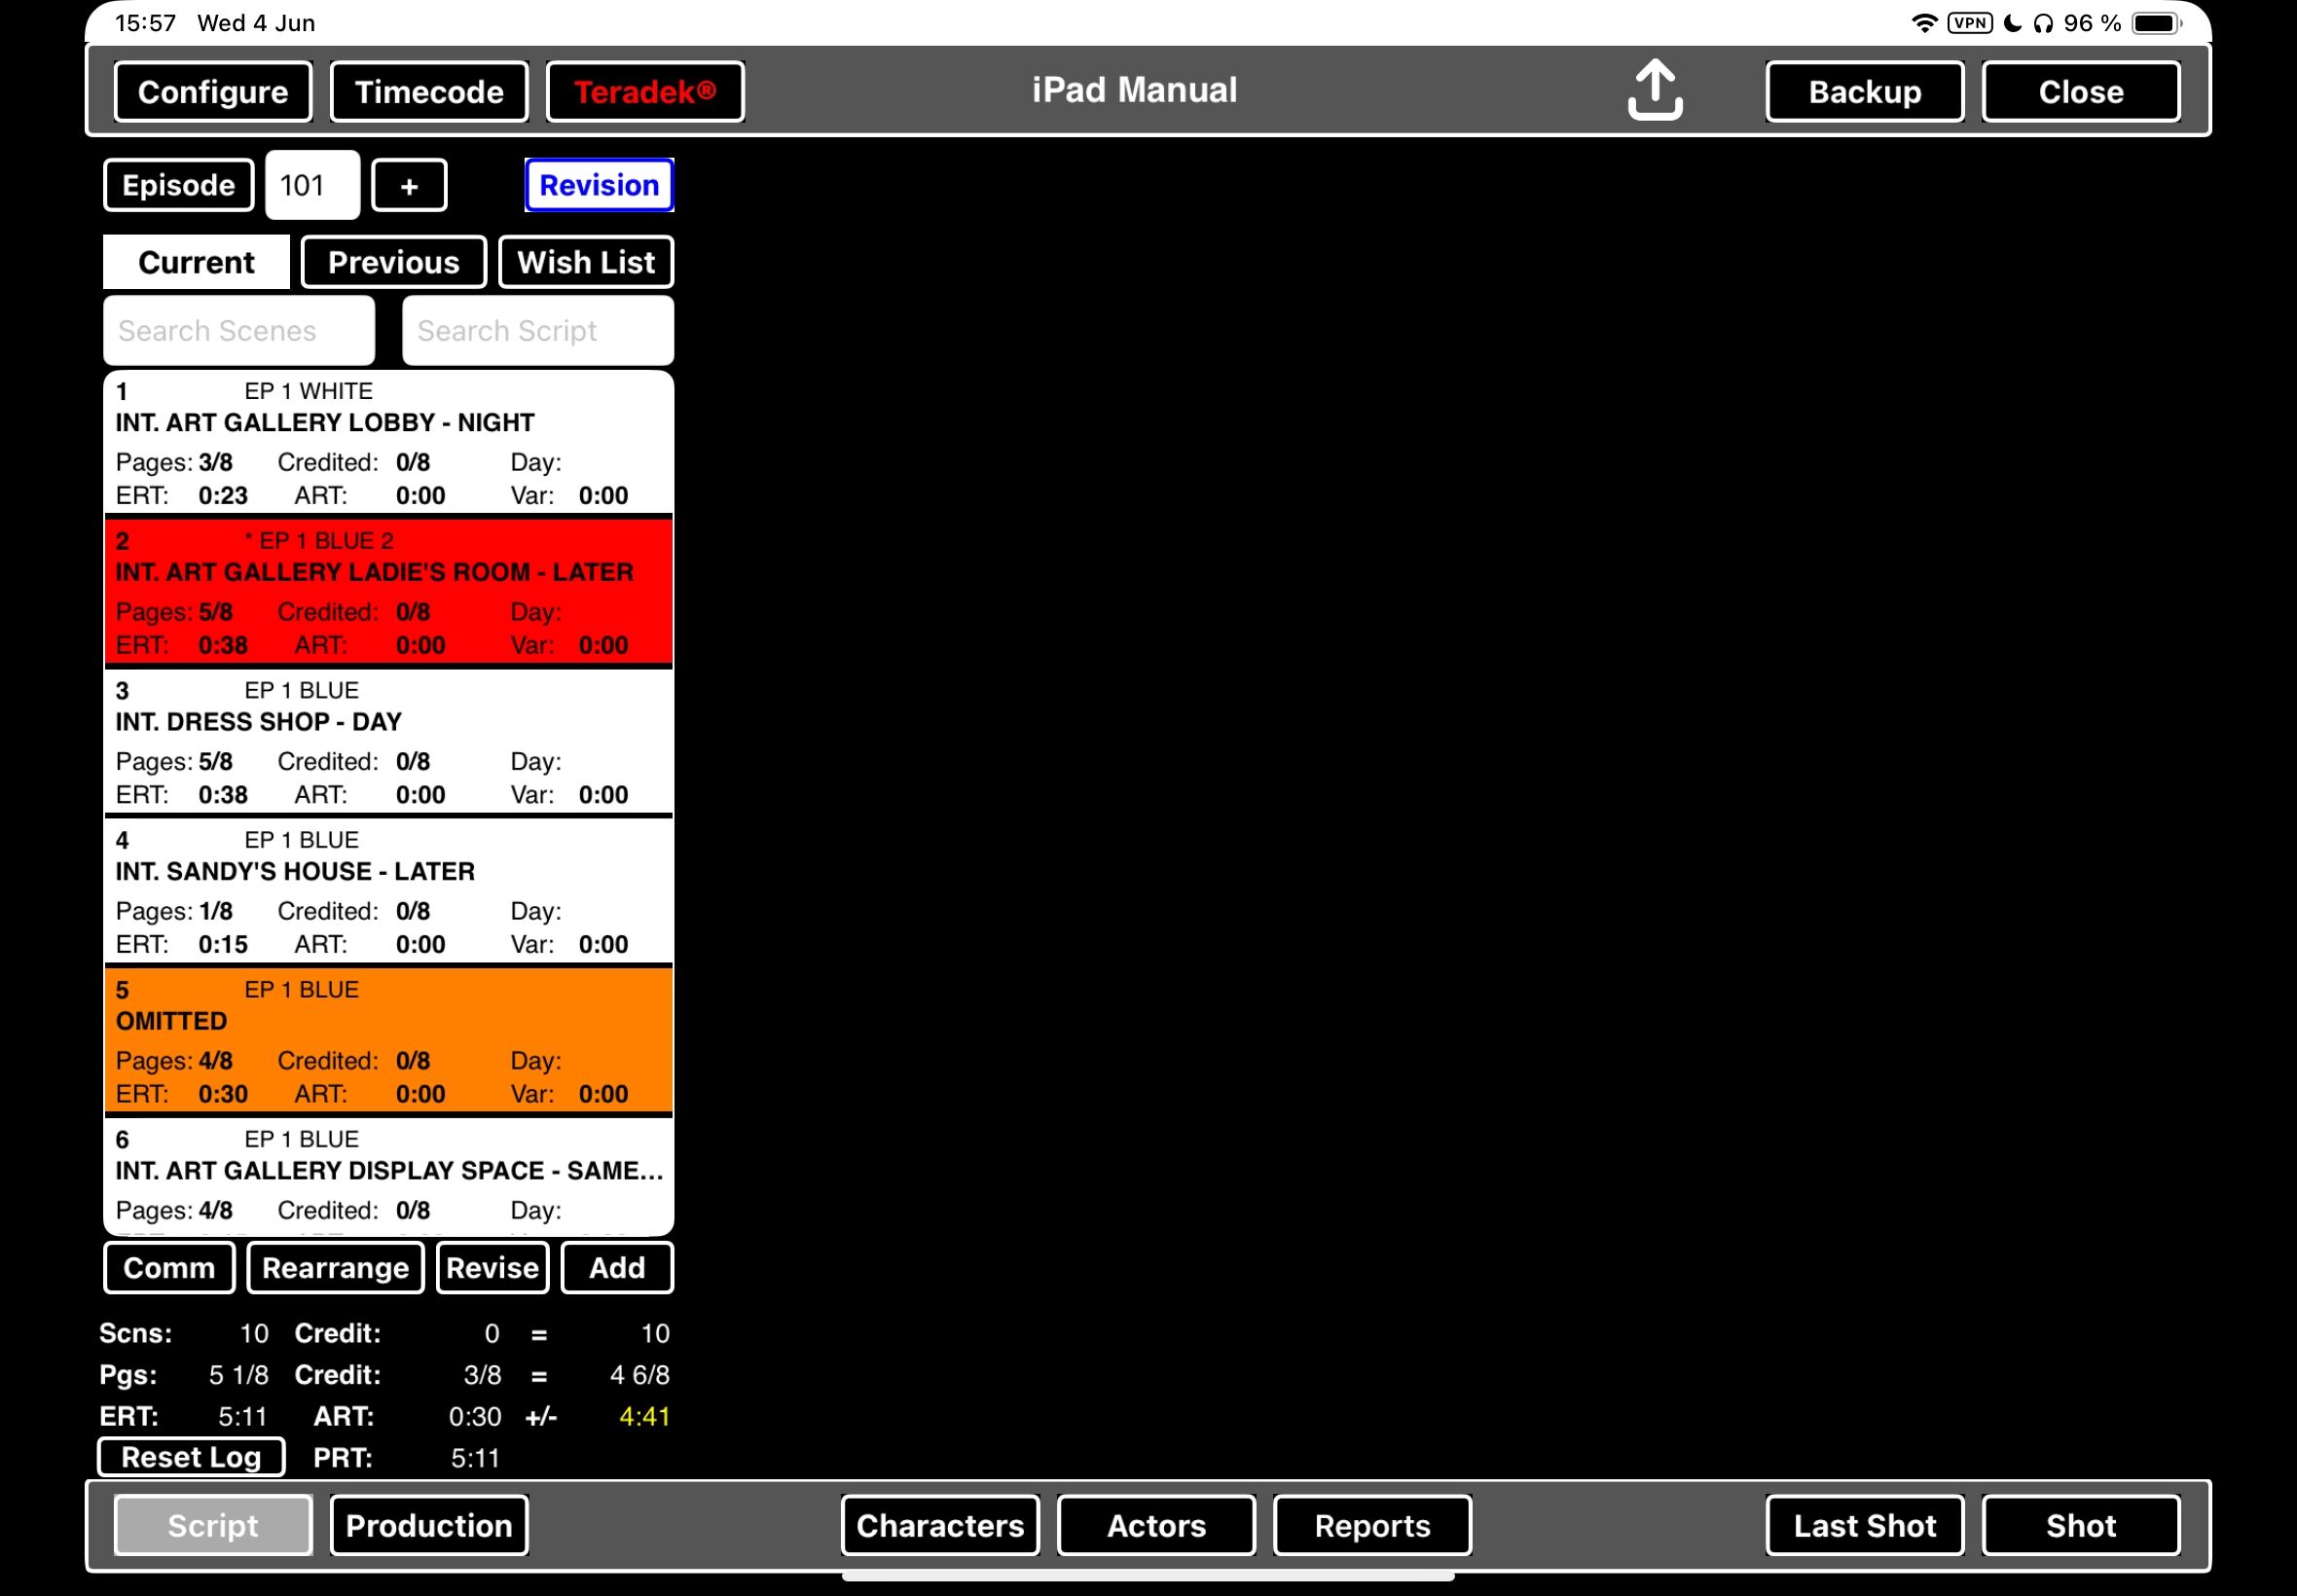The height and width of the screenshot is (1596, 2297).
Task: Open the Teradek® connection button
Action: pos(645,92)
